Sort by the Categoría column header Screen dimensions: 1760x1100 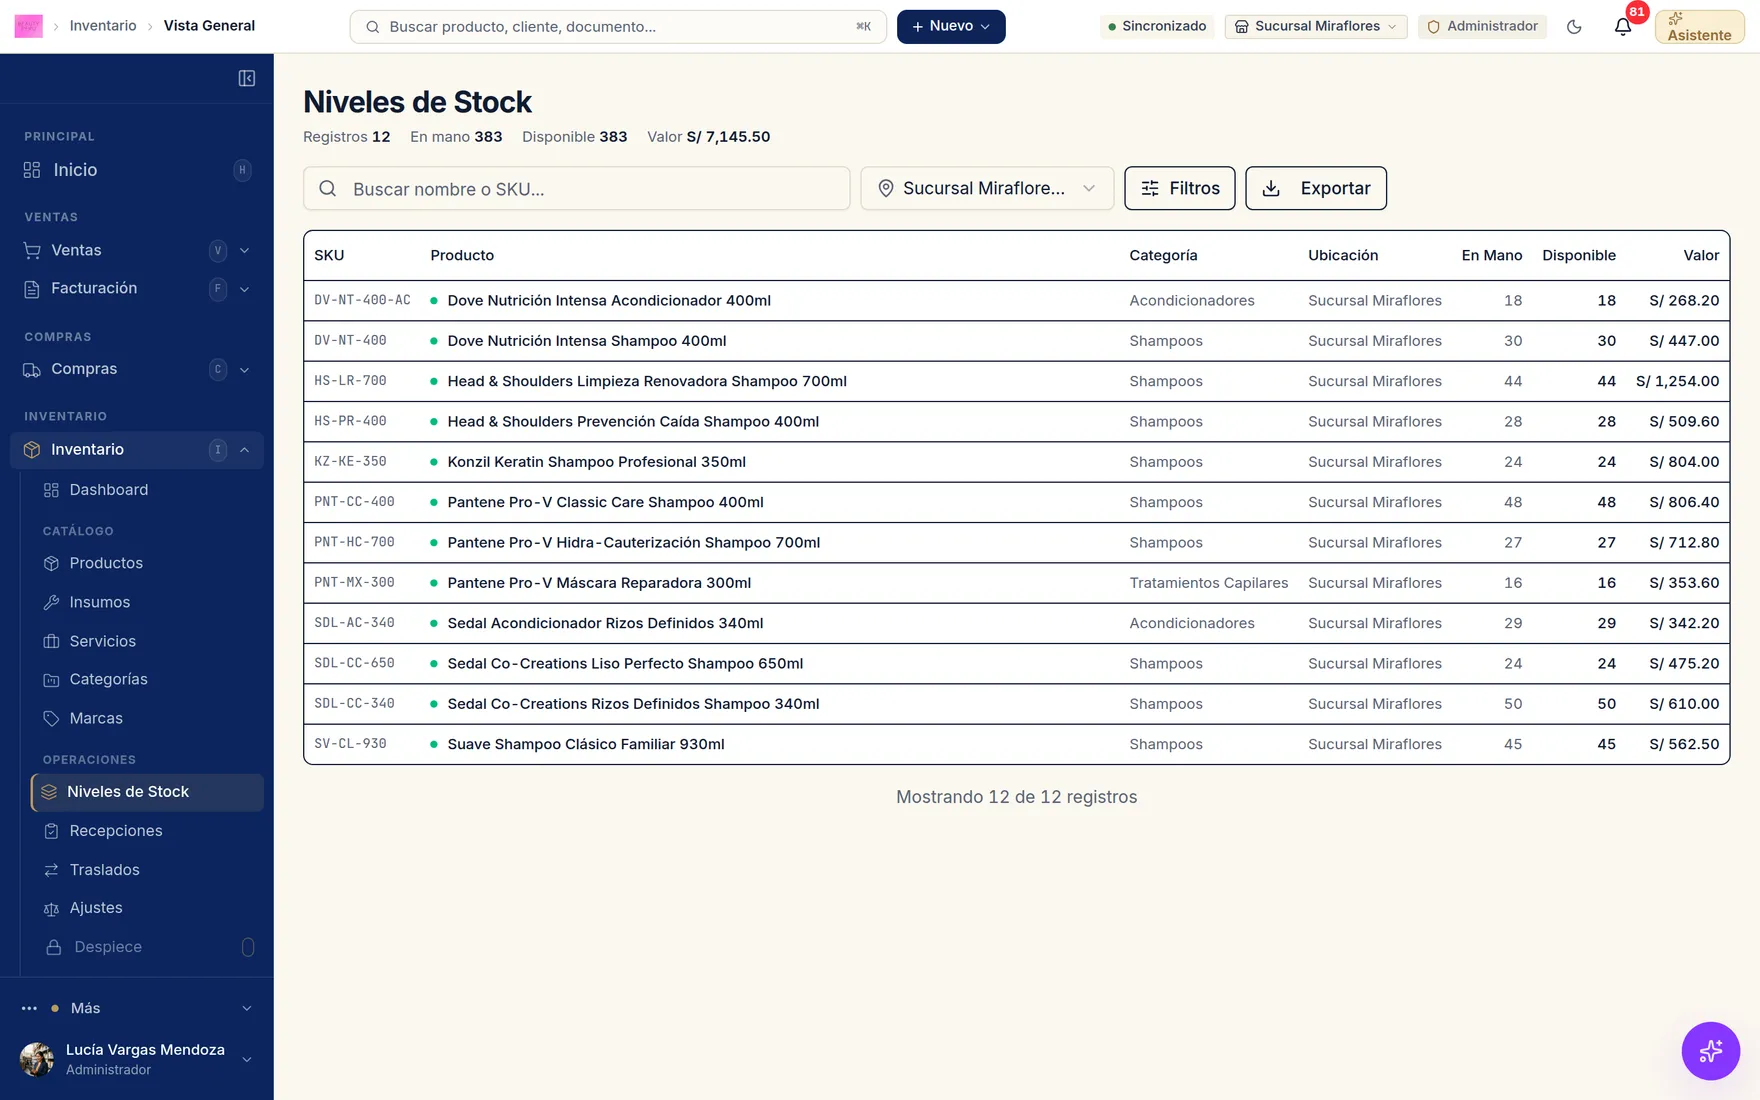pyautogui.click(x=1163, y=255)
